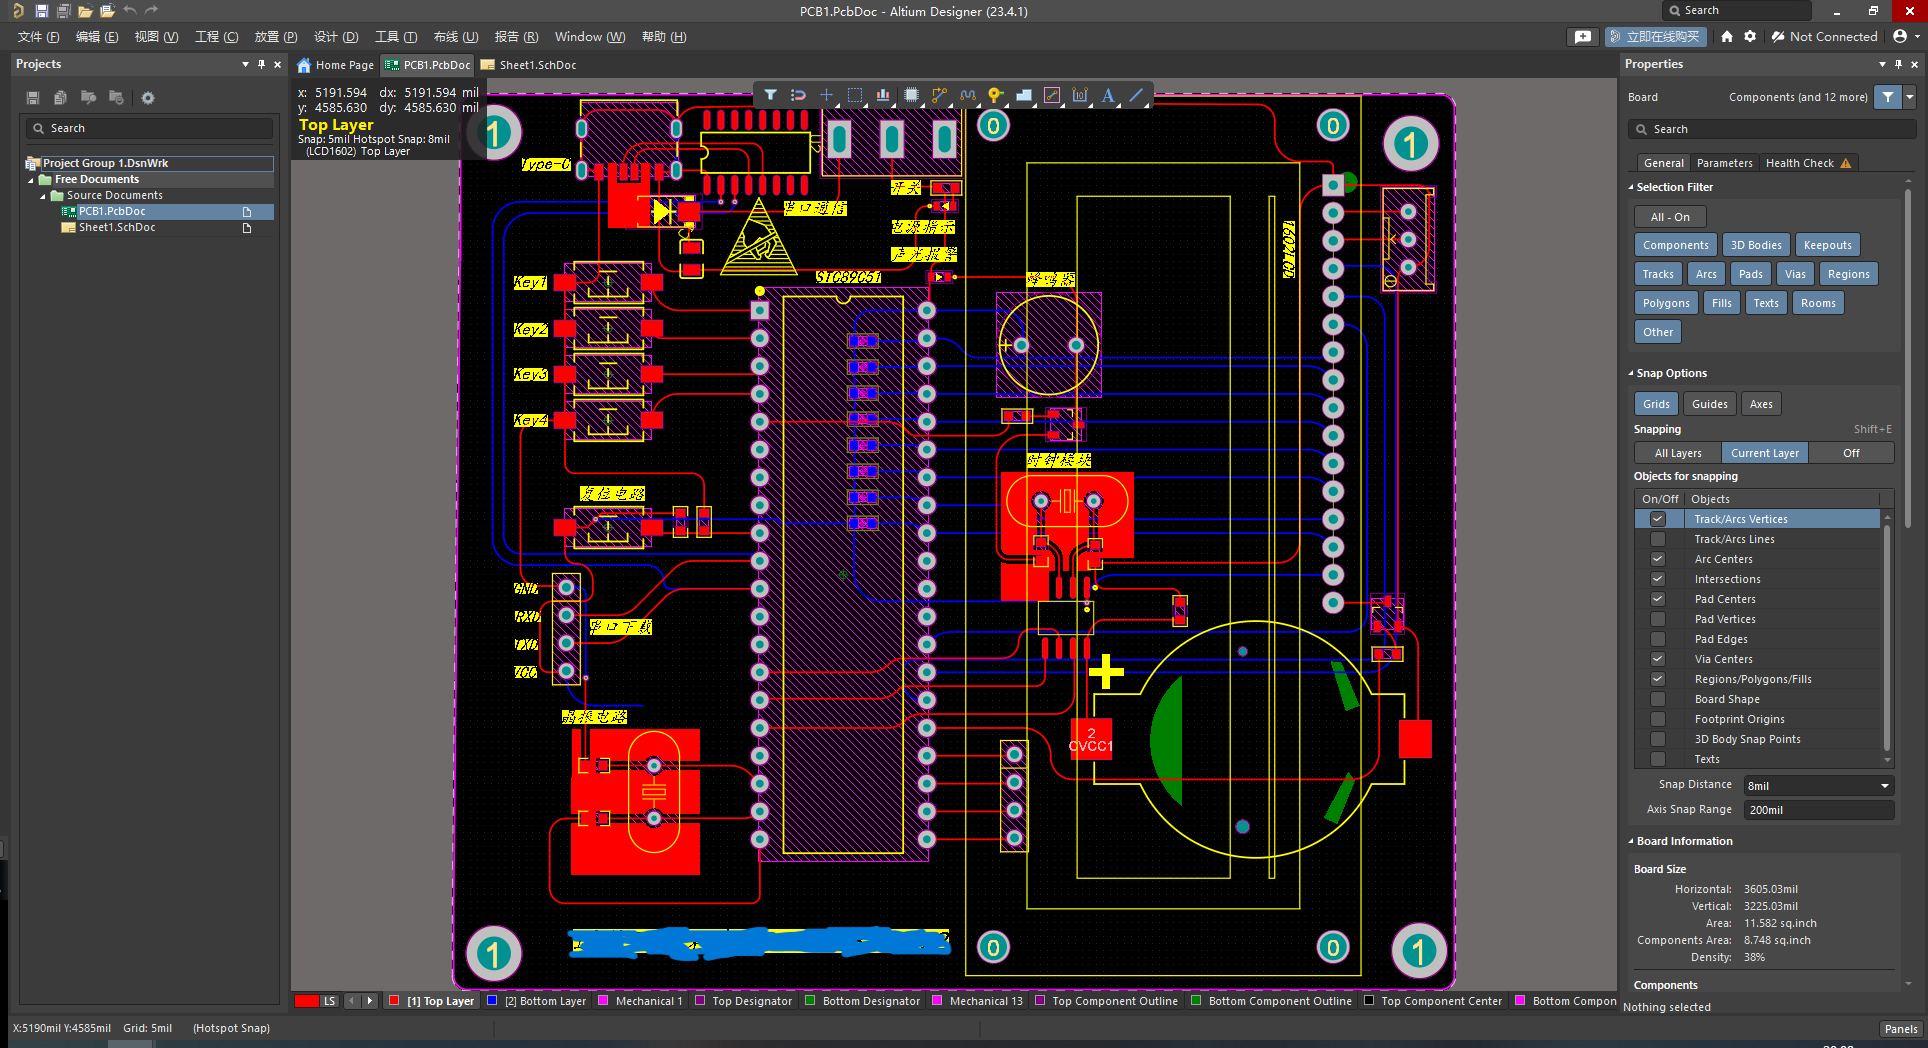This screenshot has width=1928, height=1048.
Task: Uncheck the Via Centers snapping checkbox
Action: click(x=1658, y=659)
